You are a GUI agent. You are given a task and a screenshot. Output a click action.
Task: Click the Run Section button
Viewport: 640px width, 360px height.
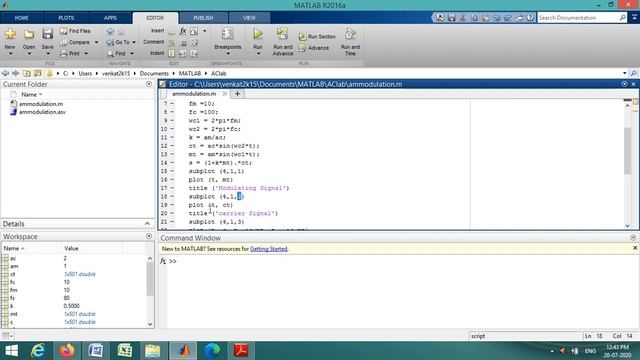(x=317, y=37)
